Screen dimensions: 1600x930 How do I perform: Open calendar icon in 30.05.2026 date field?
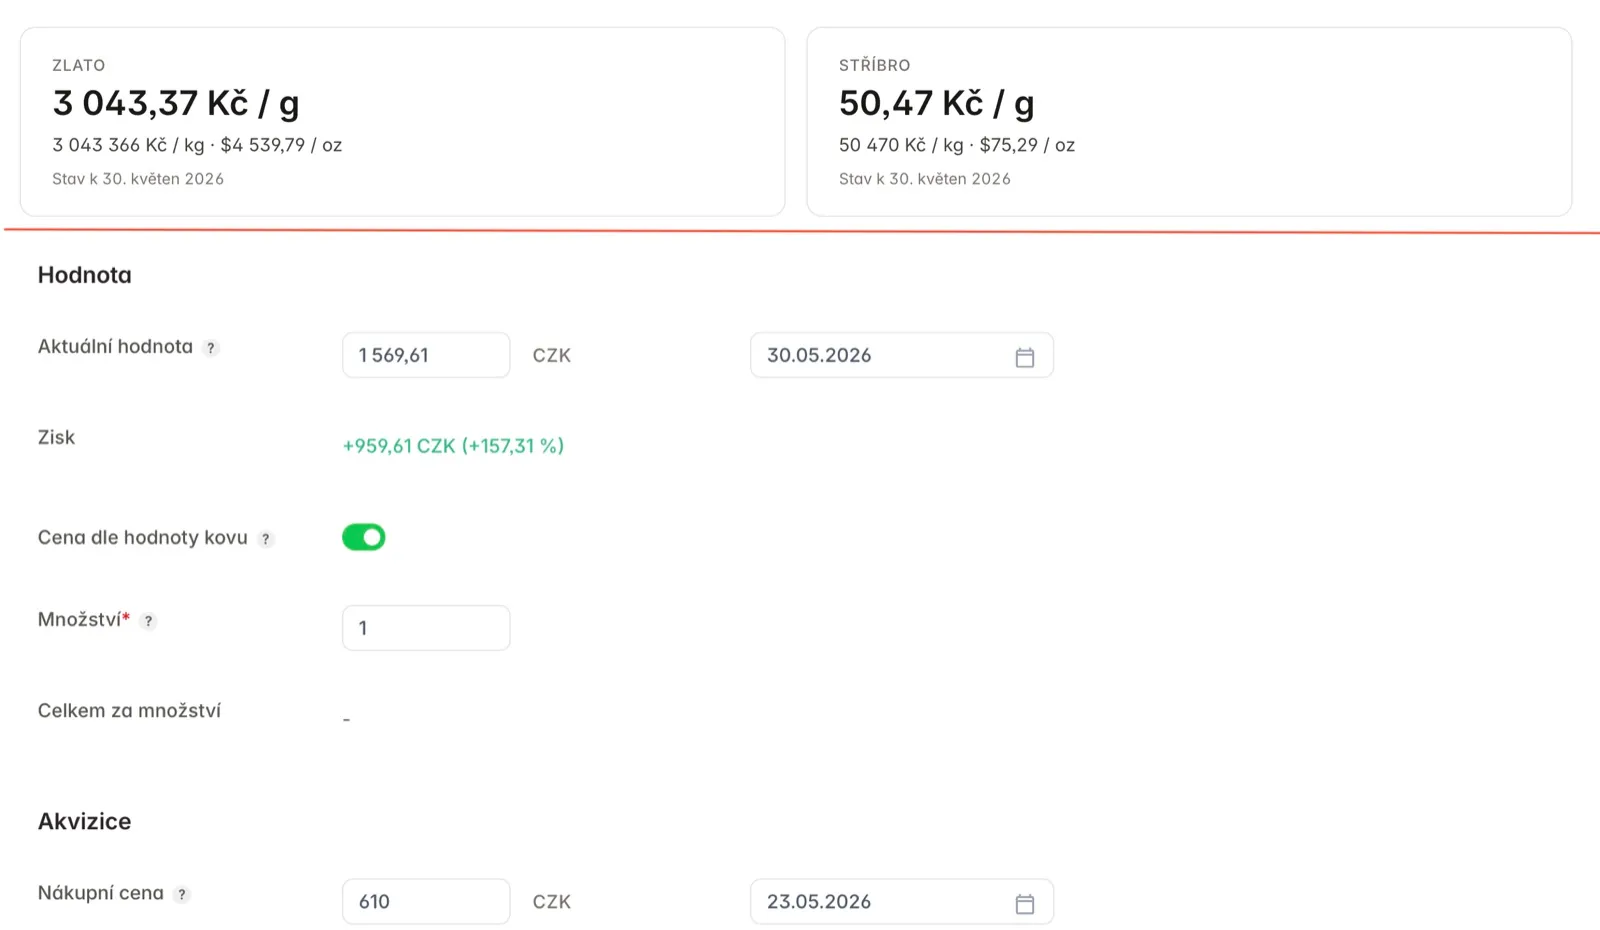(1025, 357)
